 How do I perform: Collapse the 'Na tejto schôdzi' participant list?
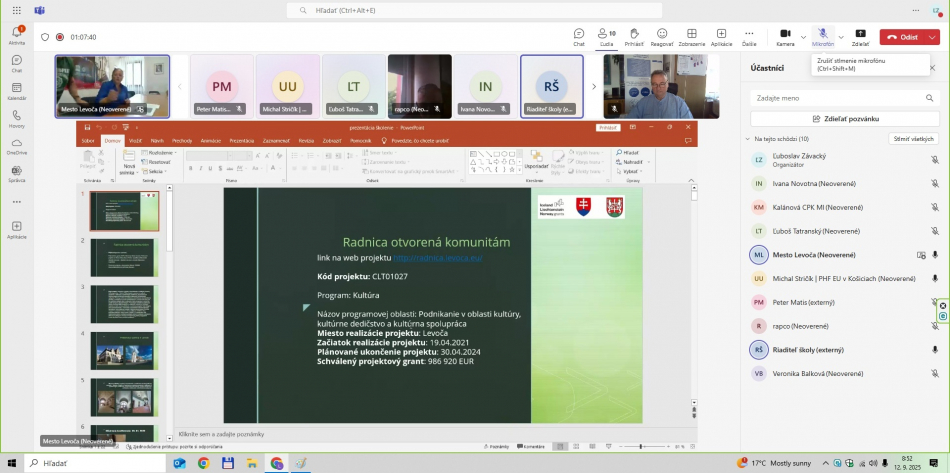(x=747, y=139)
